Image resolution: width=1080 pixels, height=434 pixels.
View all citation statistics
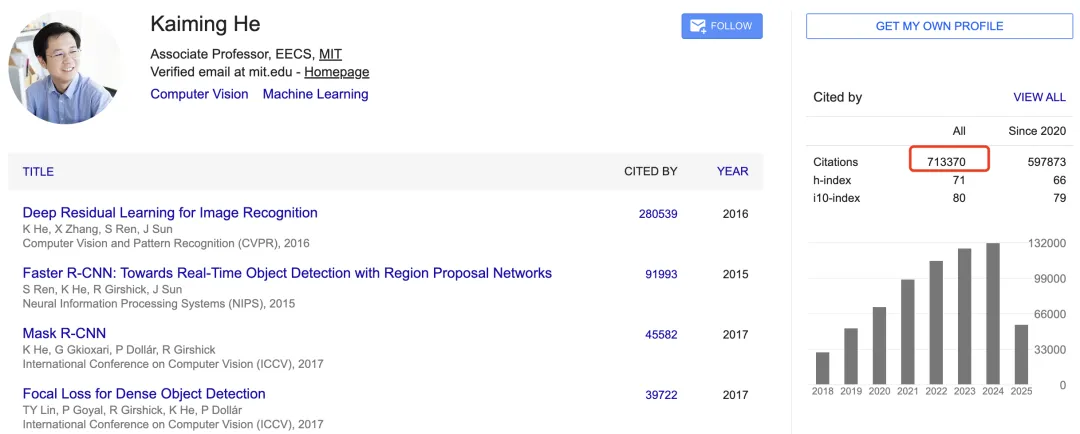[x=1039, y=97]
